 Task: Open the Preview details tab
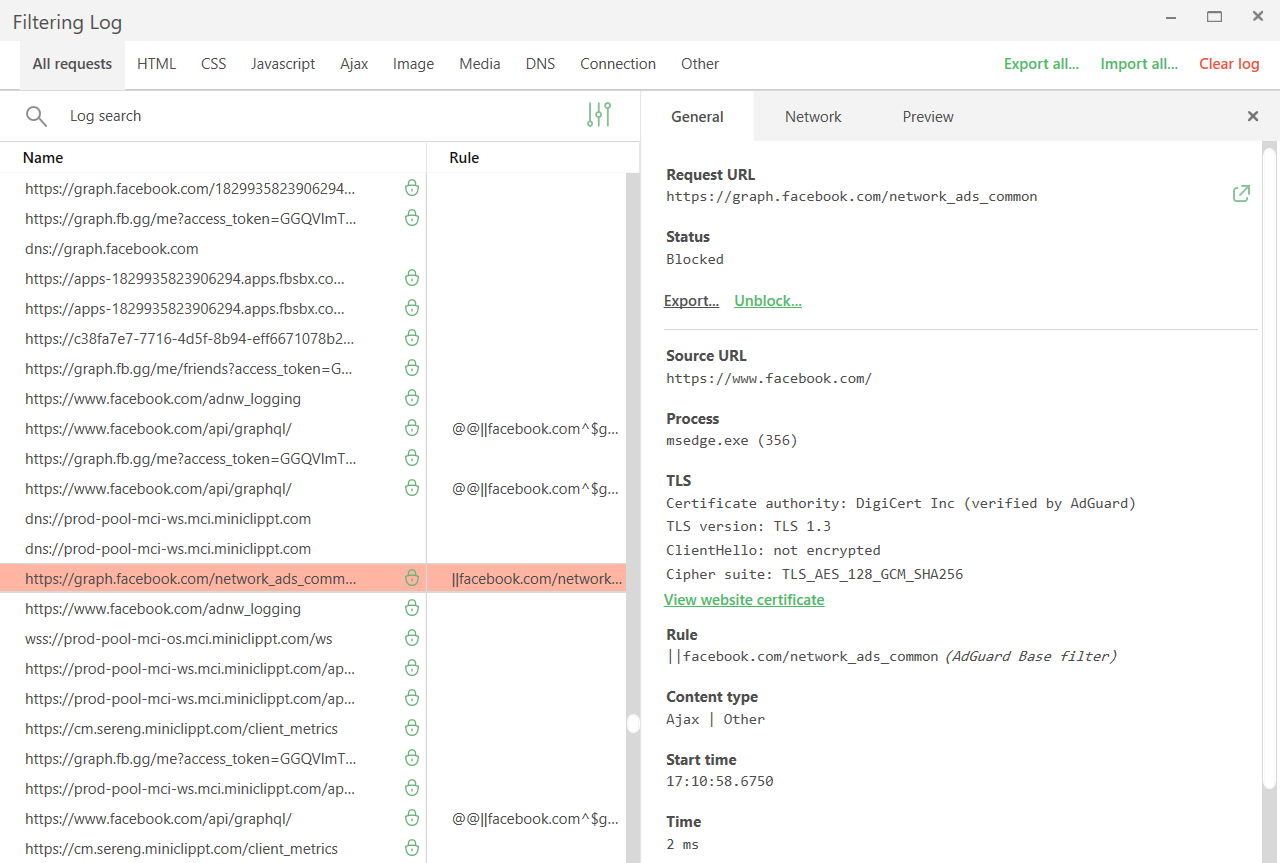pyautogui.click(x=928, y=117)
